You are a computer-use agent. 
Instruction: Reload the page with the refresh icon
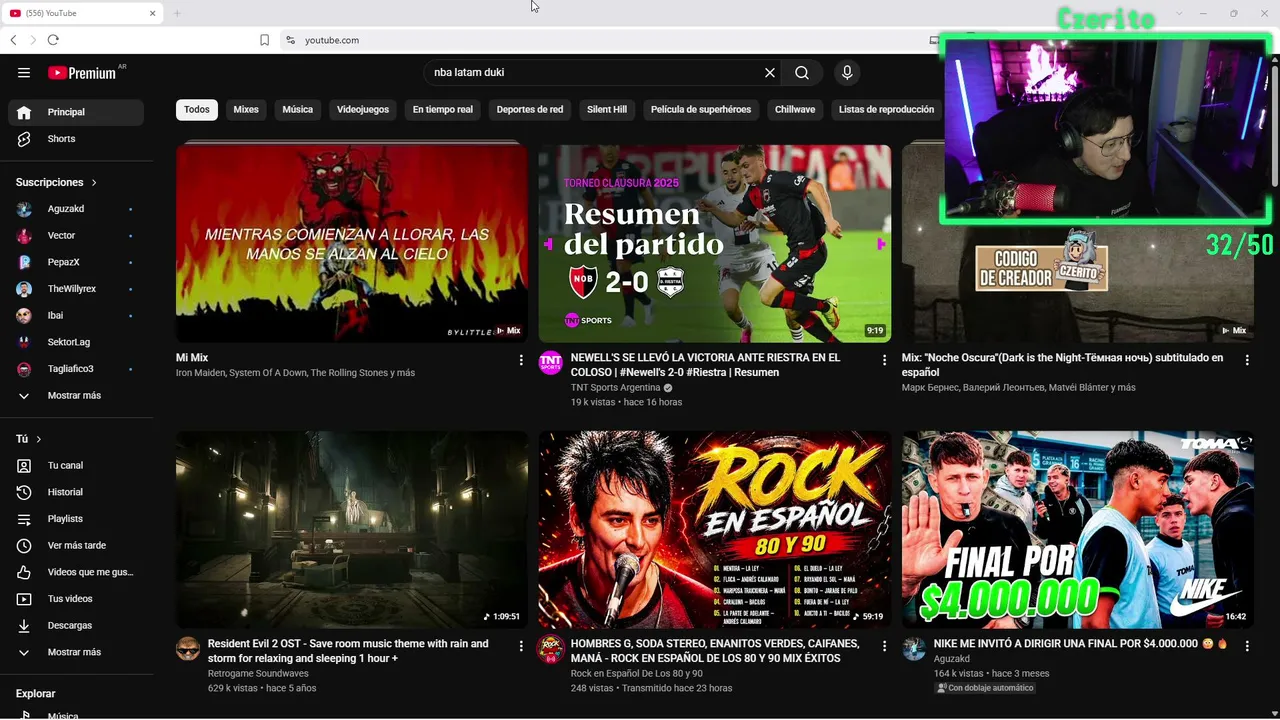coord(53,40)
